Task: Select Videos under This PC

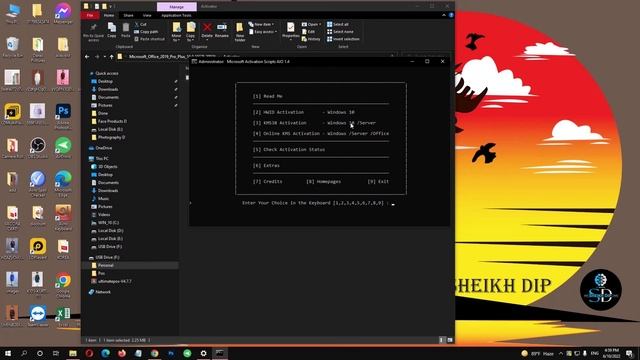Action: tap(104, 215)
